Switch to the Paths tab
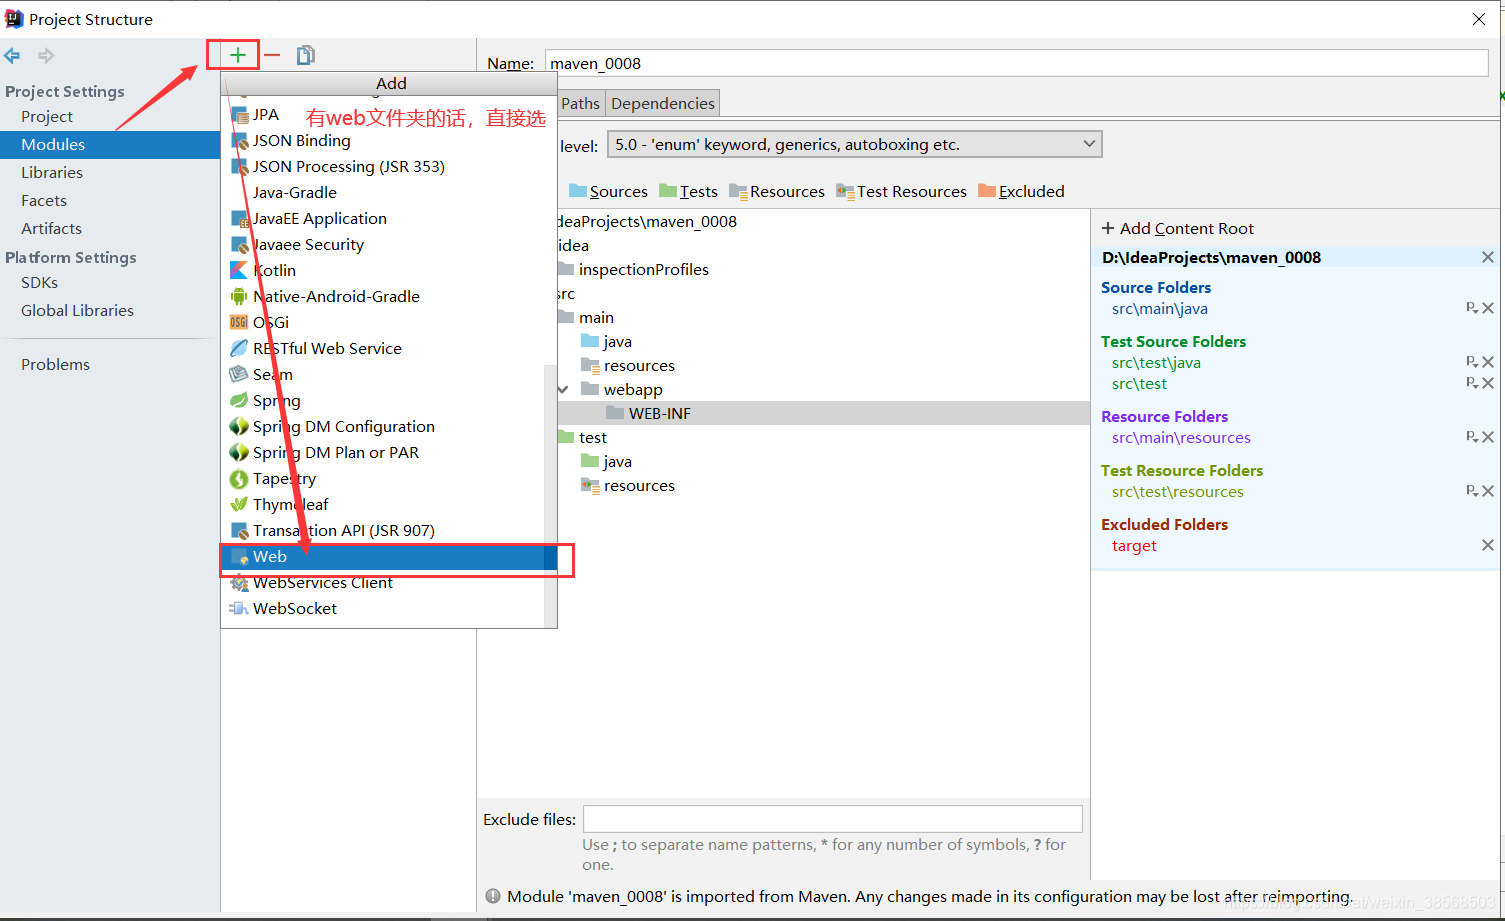This screenshot has height=921, width=1505. pyautogui.click(x=580, y=104)
